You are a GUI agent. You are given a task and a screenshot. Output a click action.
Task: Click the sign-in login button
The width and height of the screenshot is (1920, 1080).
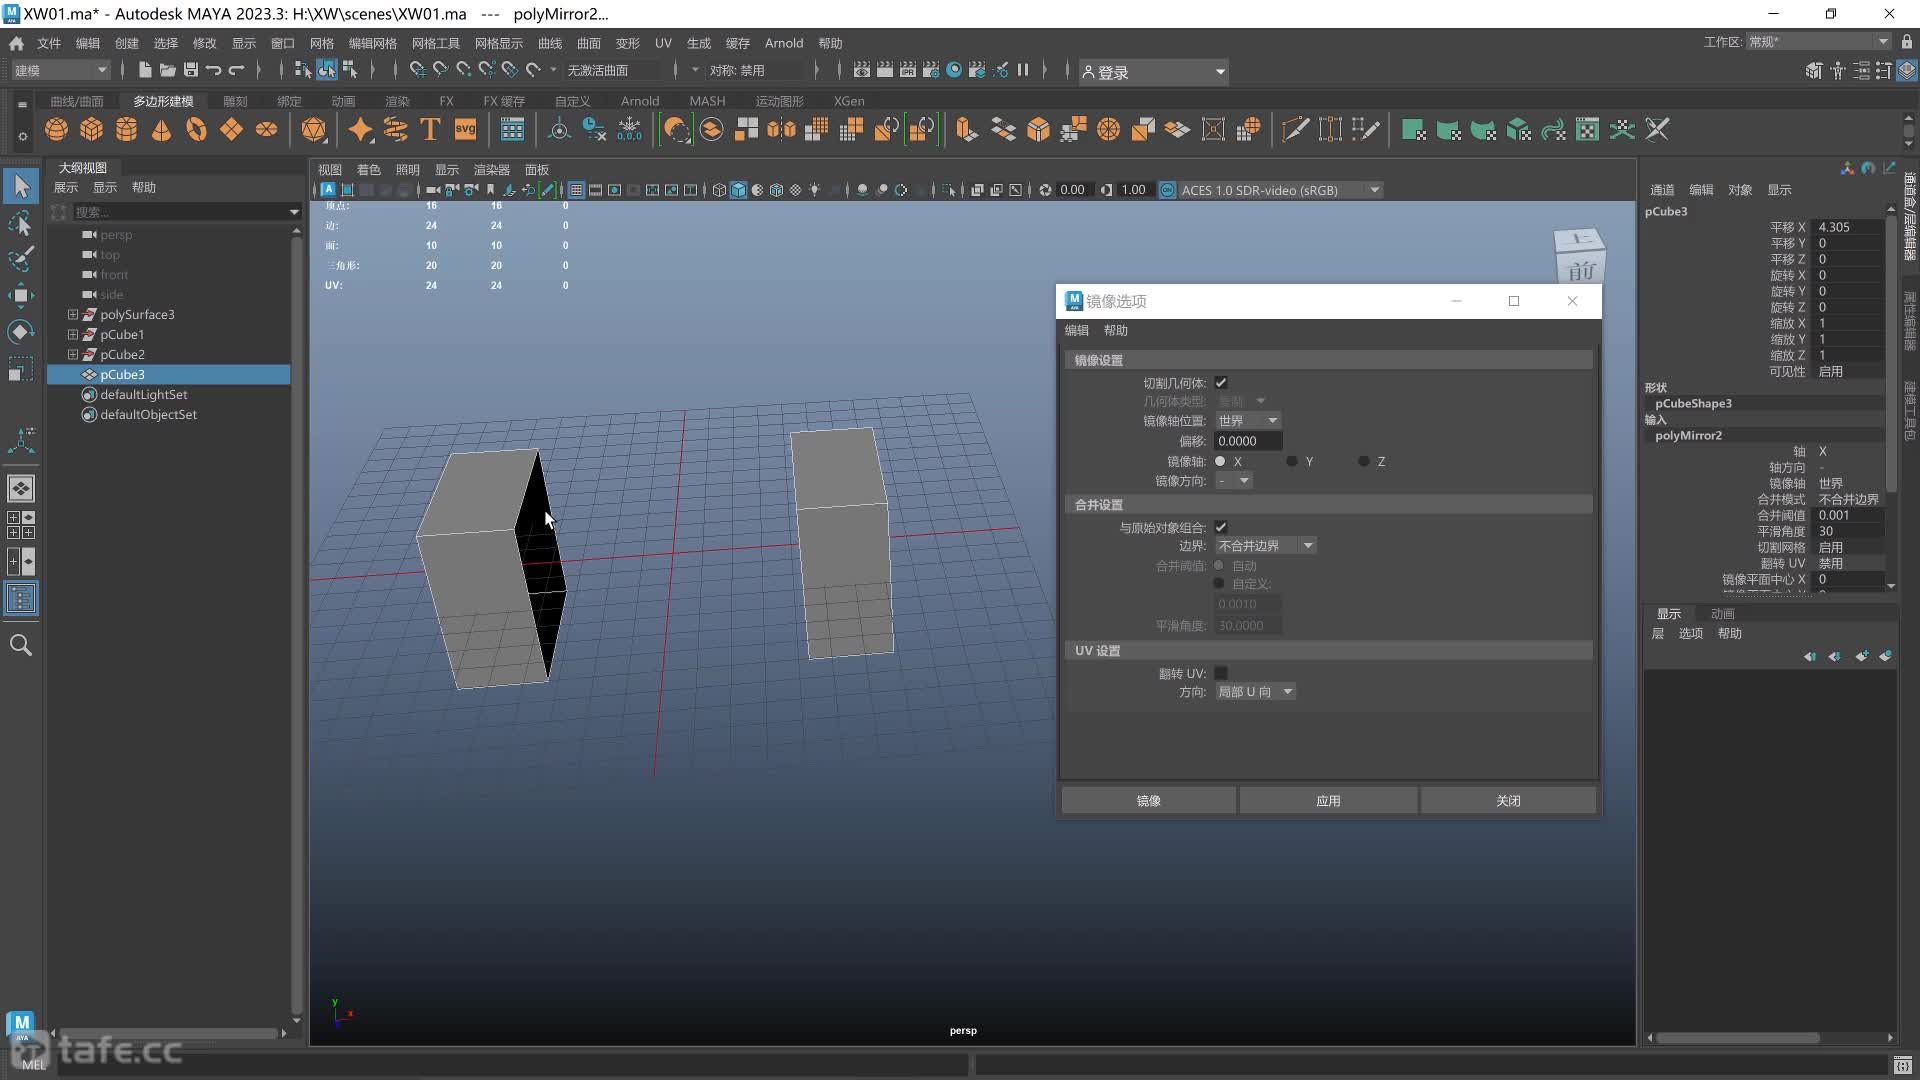click(1153, 72)
